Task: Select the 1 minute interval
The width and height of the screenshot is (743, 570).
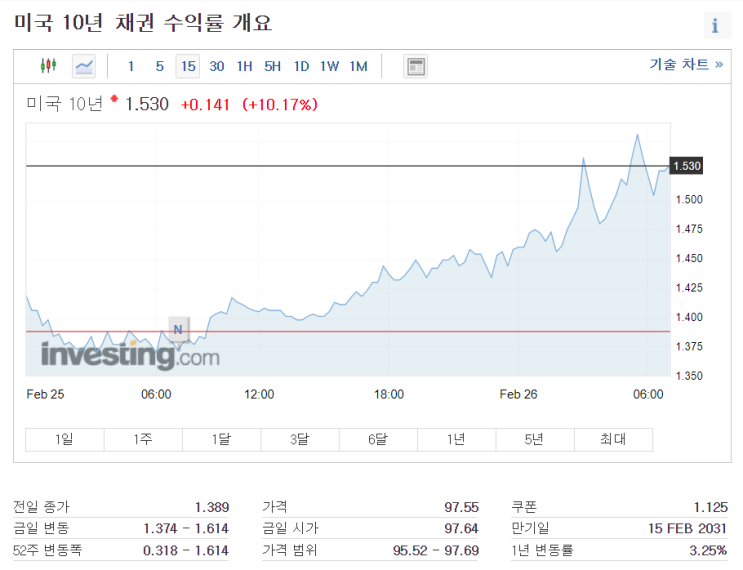Action: [131, 66]
